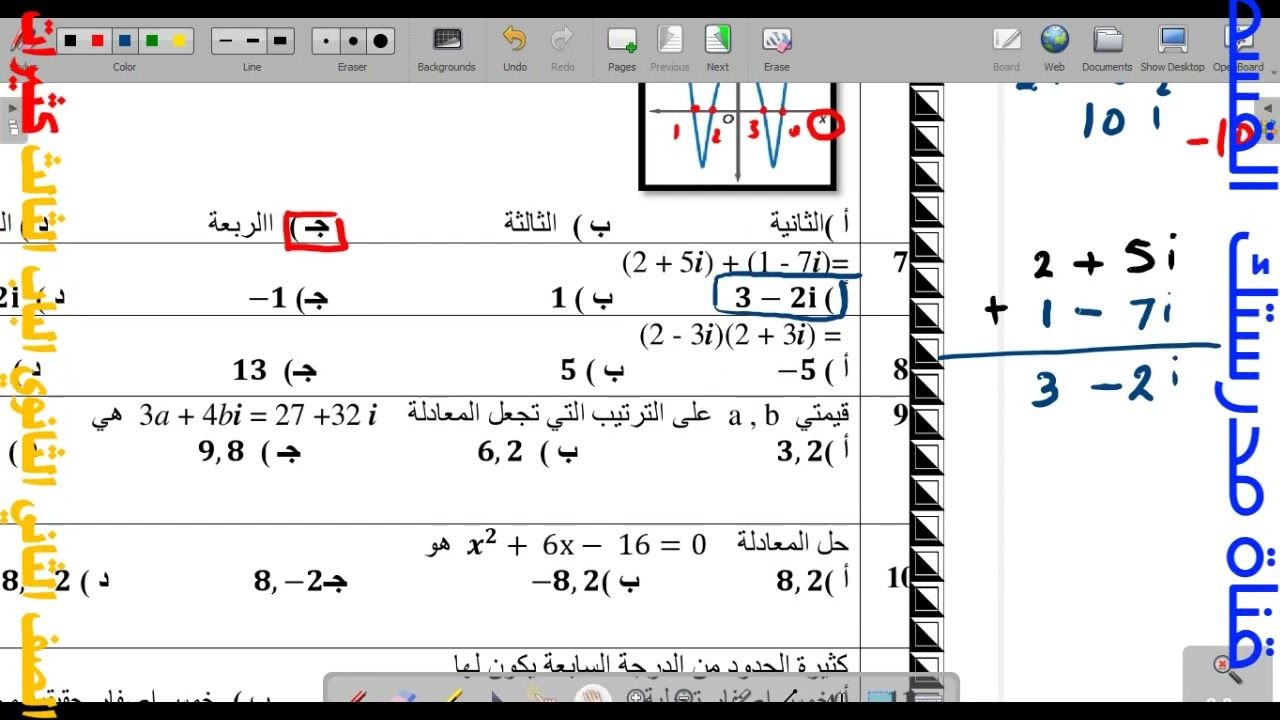Click the Erase page icon
This screenshot has width=1280, height=720.
(777, 48)
